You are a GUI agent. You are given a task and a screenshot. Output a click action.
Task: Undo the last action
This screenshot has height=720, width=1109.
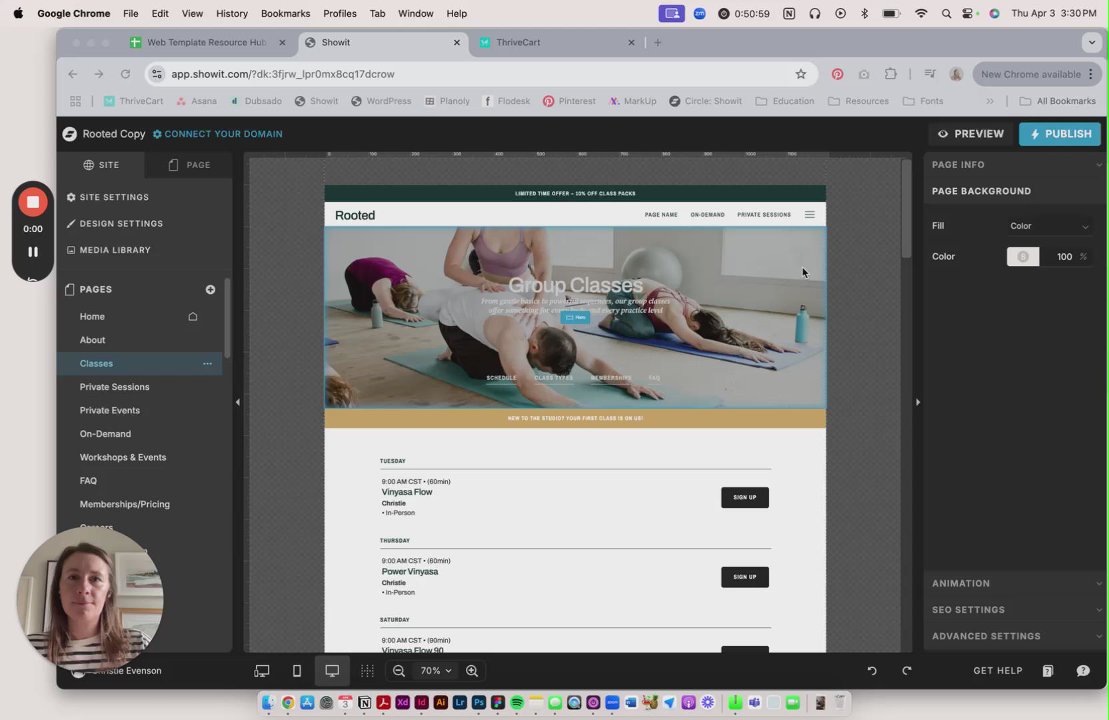872,670
